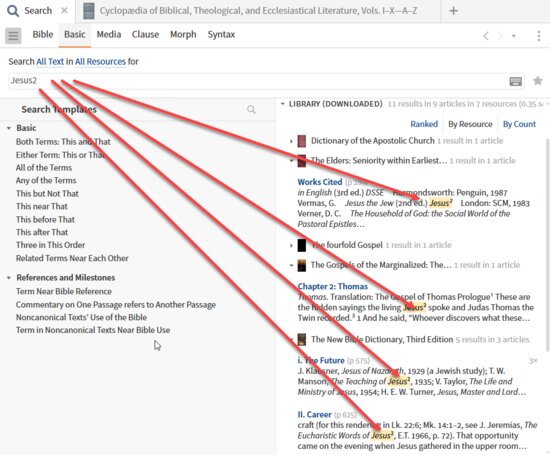Screen dimensions: 550x455
Task: Switch to Bible search type
Action: coord(43,34)
